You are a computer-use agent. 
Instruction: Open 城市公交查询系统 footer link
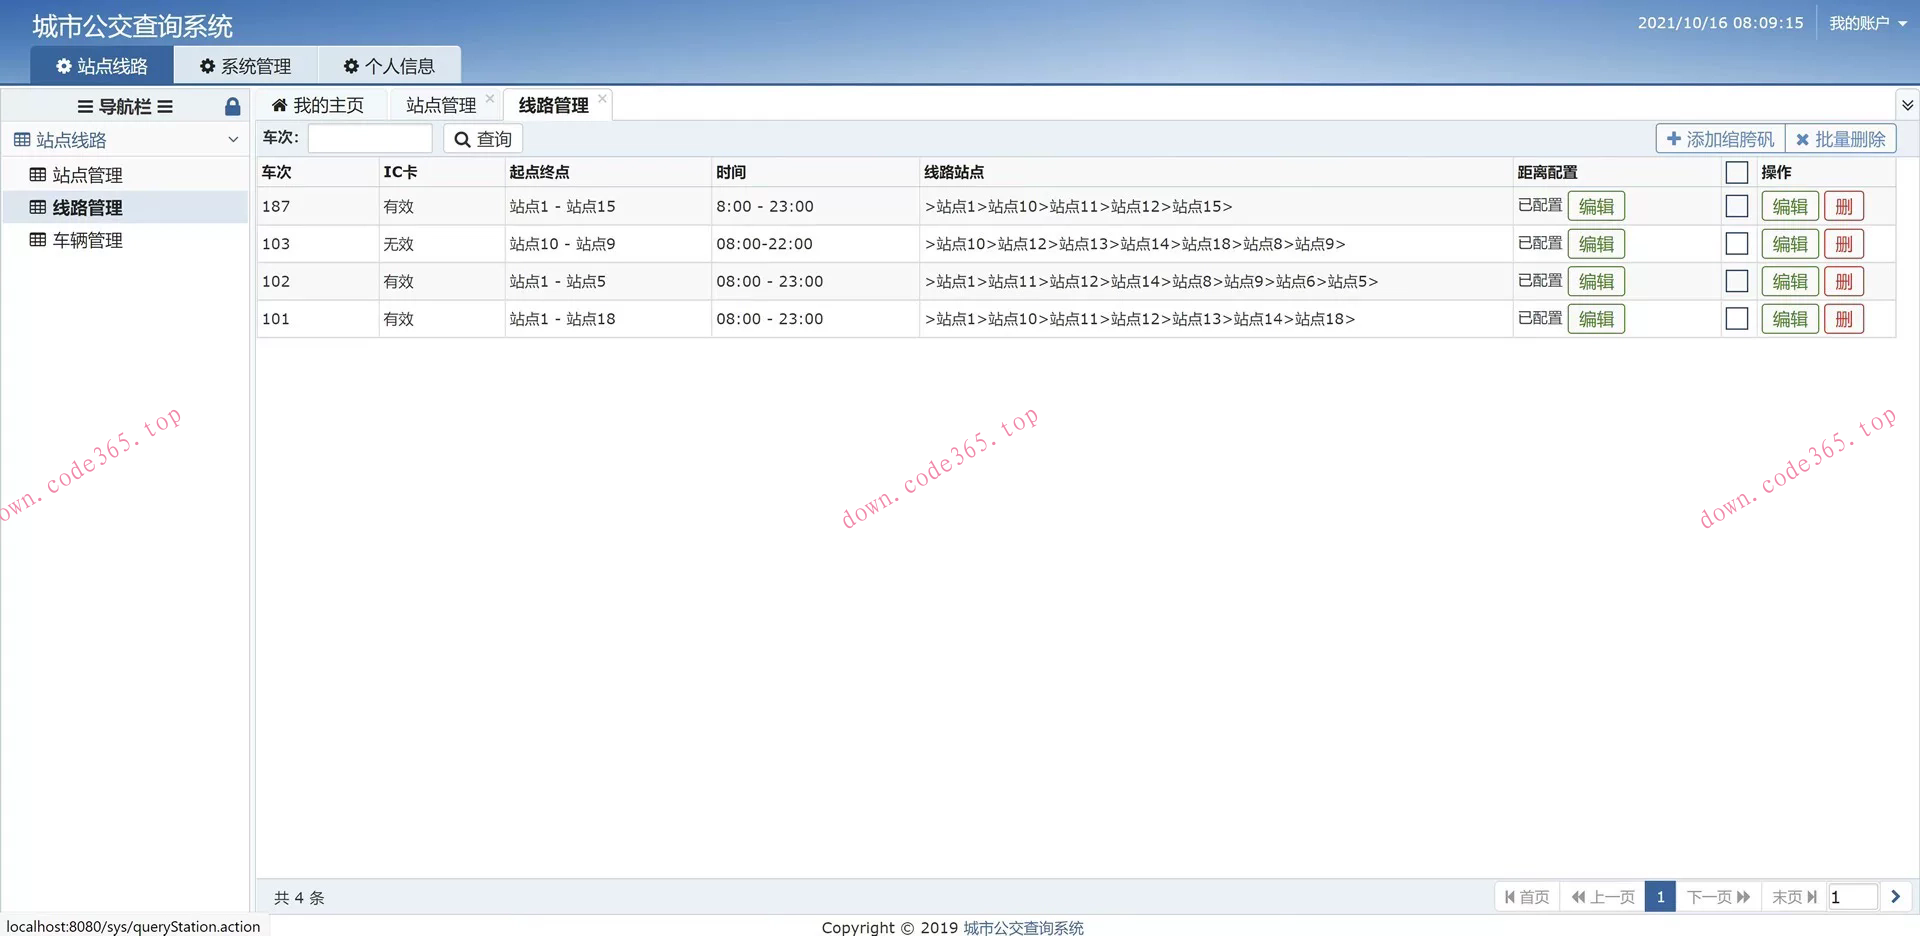tap(1023, 928)
